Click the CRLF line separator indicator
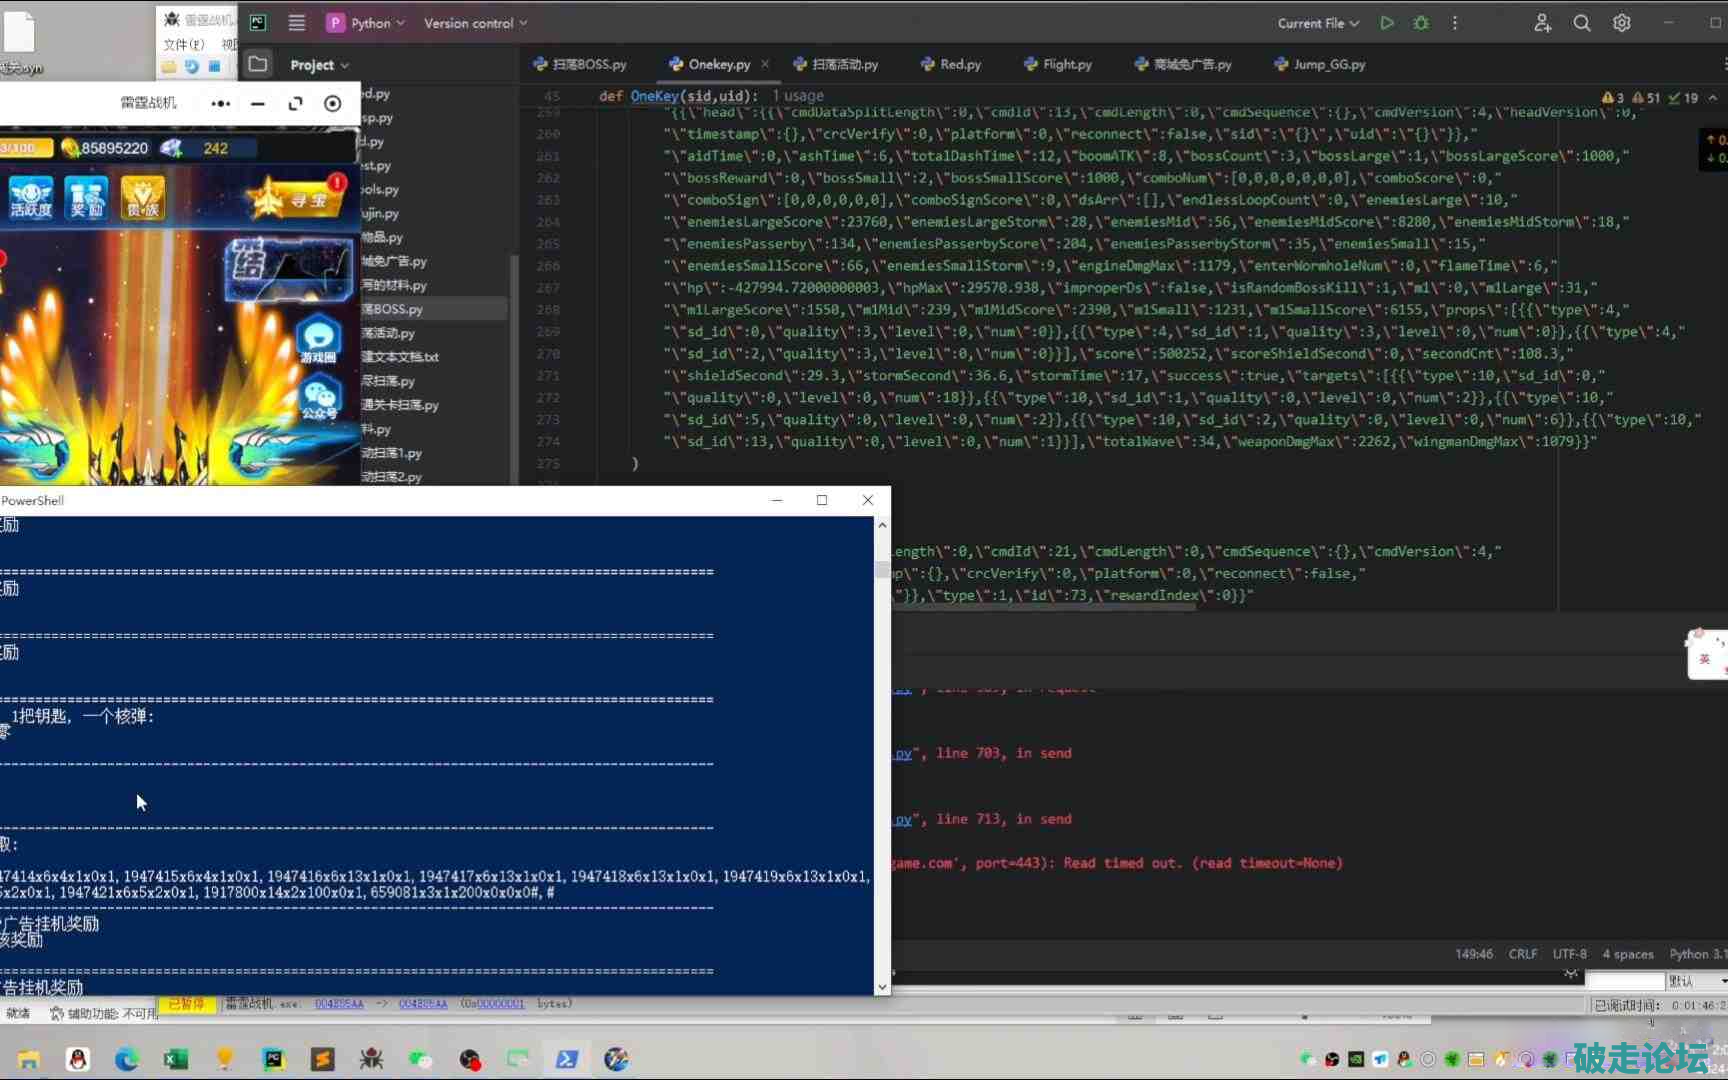This screenshot has width=1728, height=1080. pyautogui.click(x=1522, y=954)
